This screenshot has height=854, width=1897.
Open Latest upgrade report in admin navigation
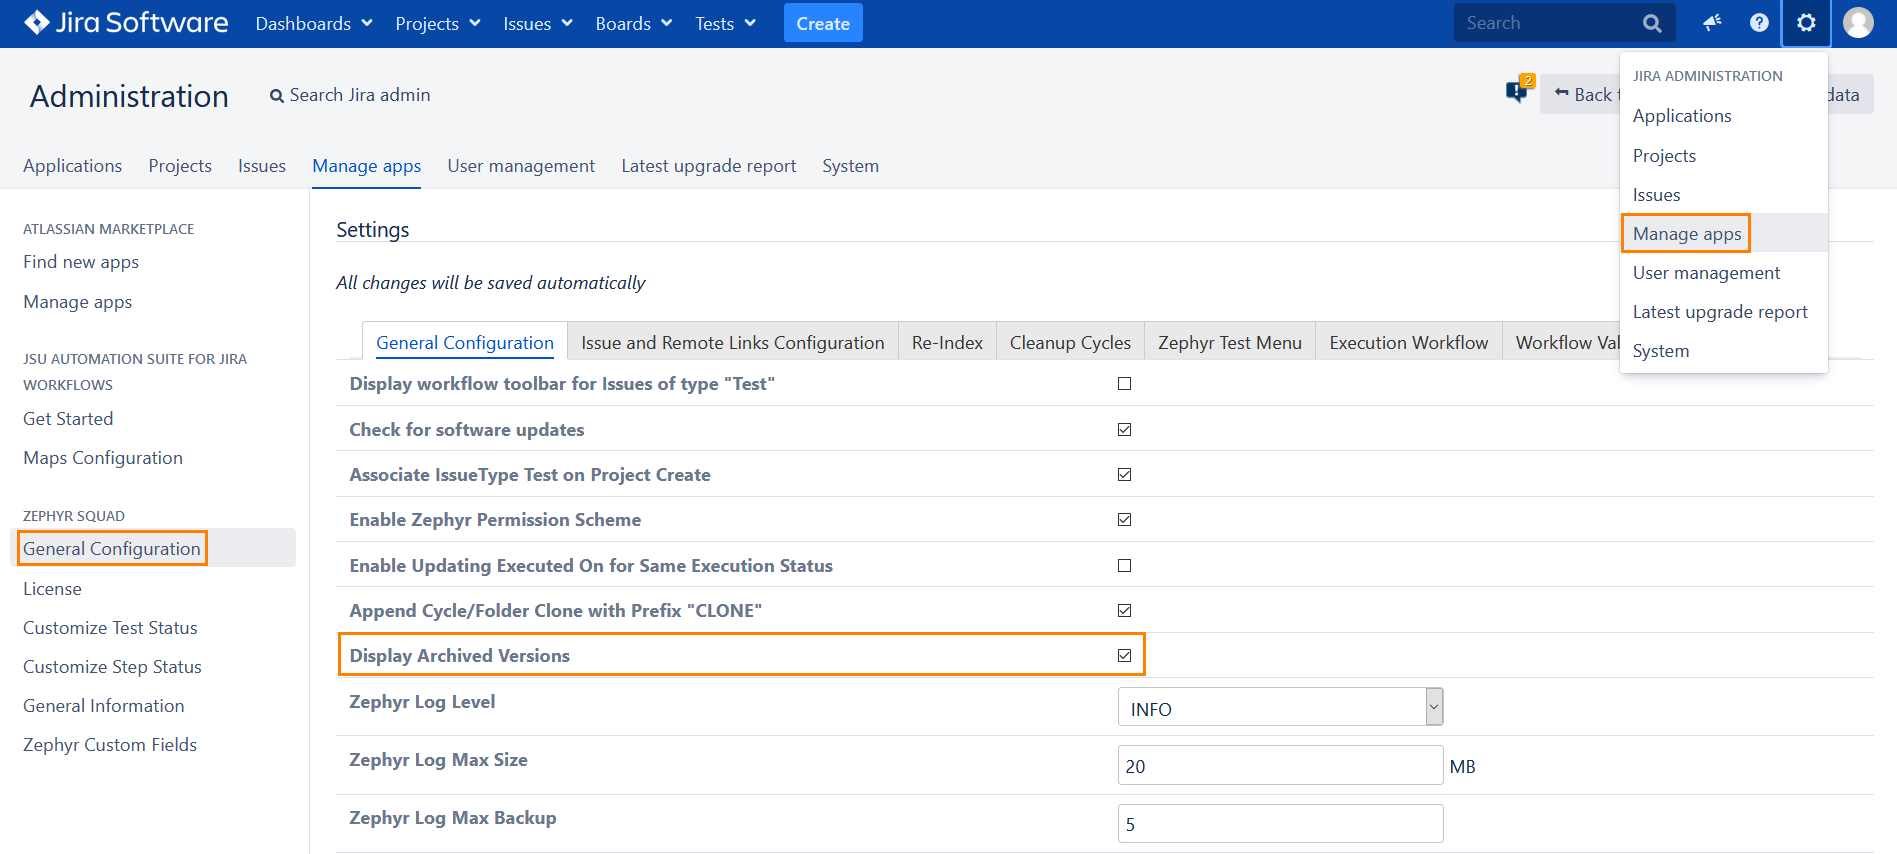coord(709,166)
